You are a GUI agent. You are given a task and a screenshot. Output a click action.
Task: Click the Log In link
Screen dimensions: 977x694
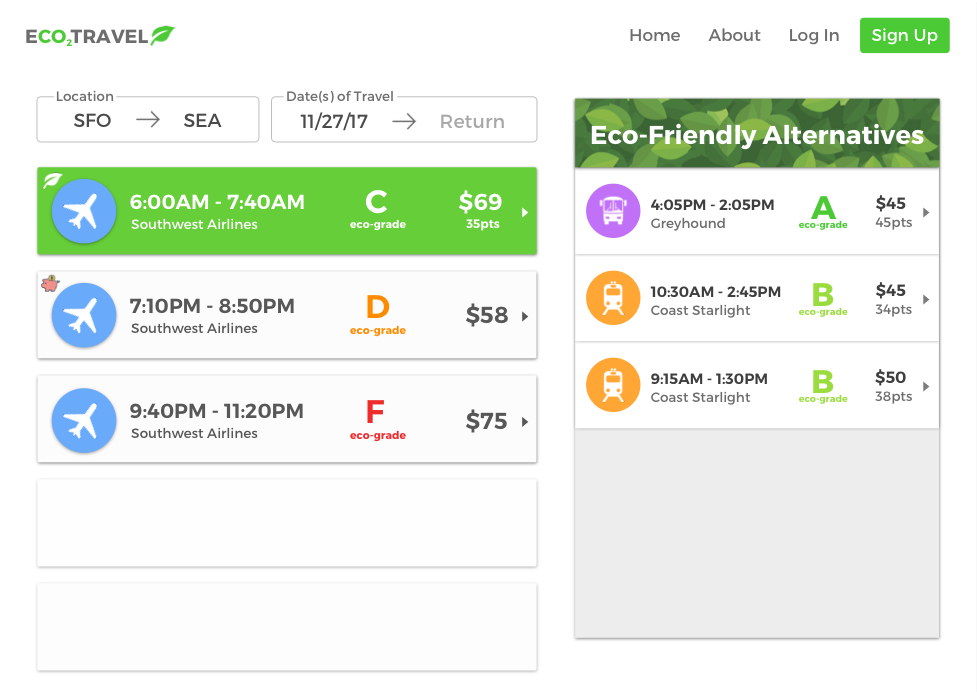813,35
